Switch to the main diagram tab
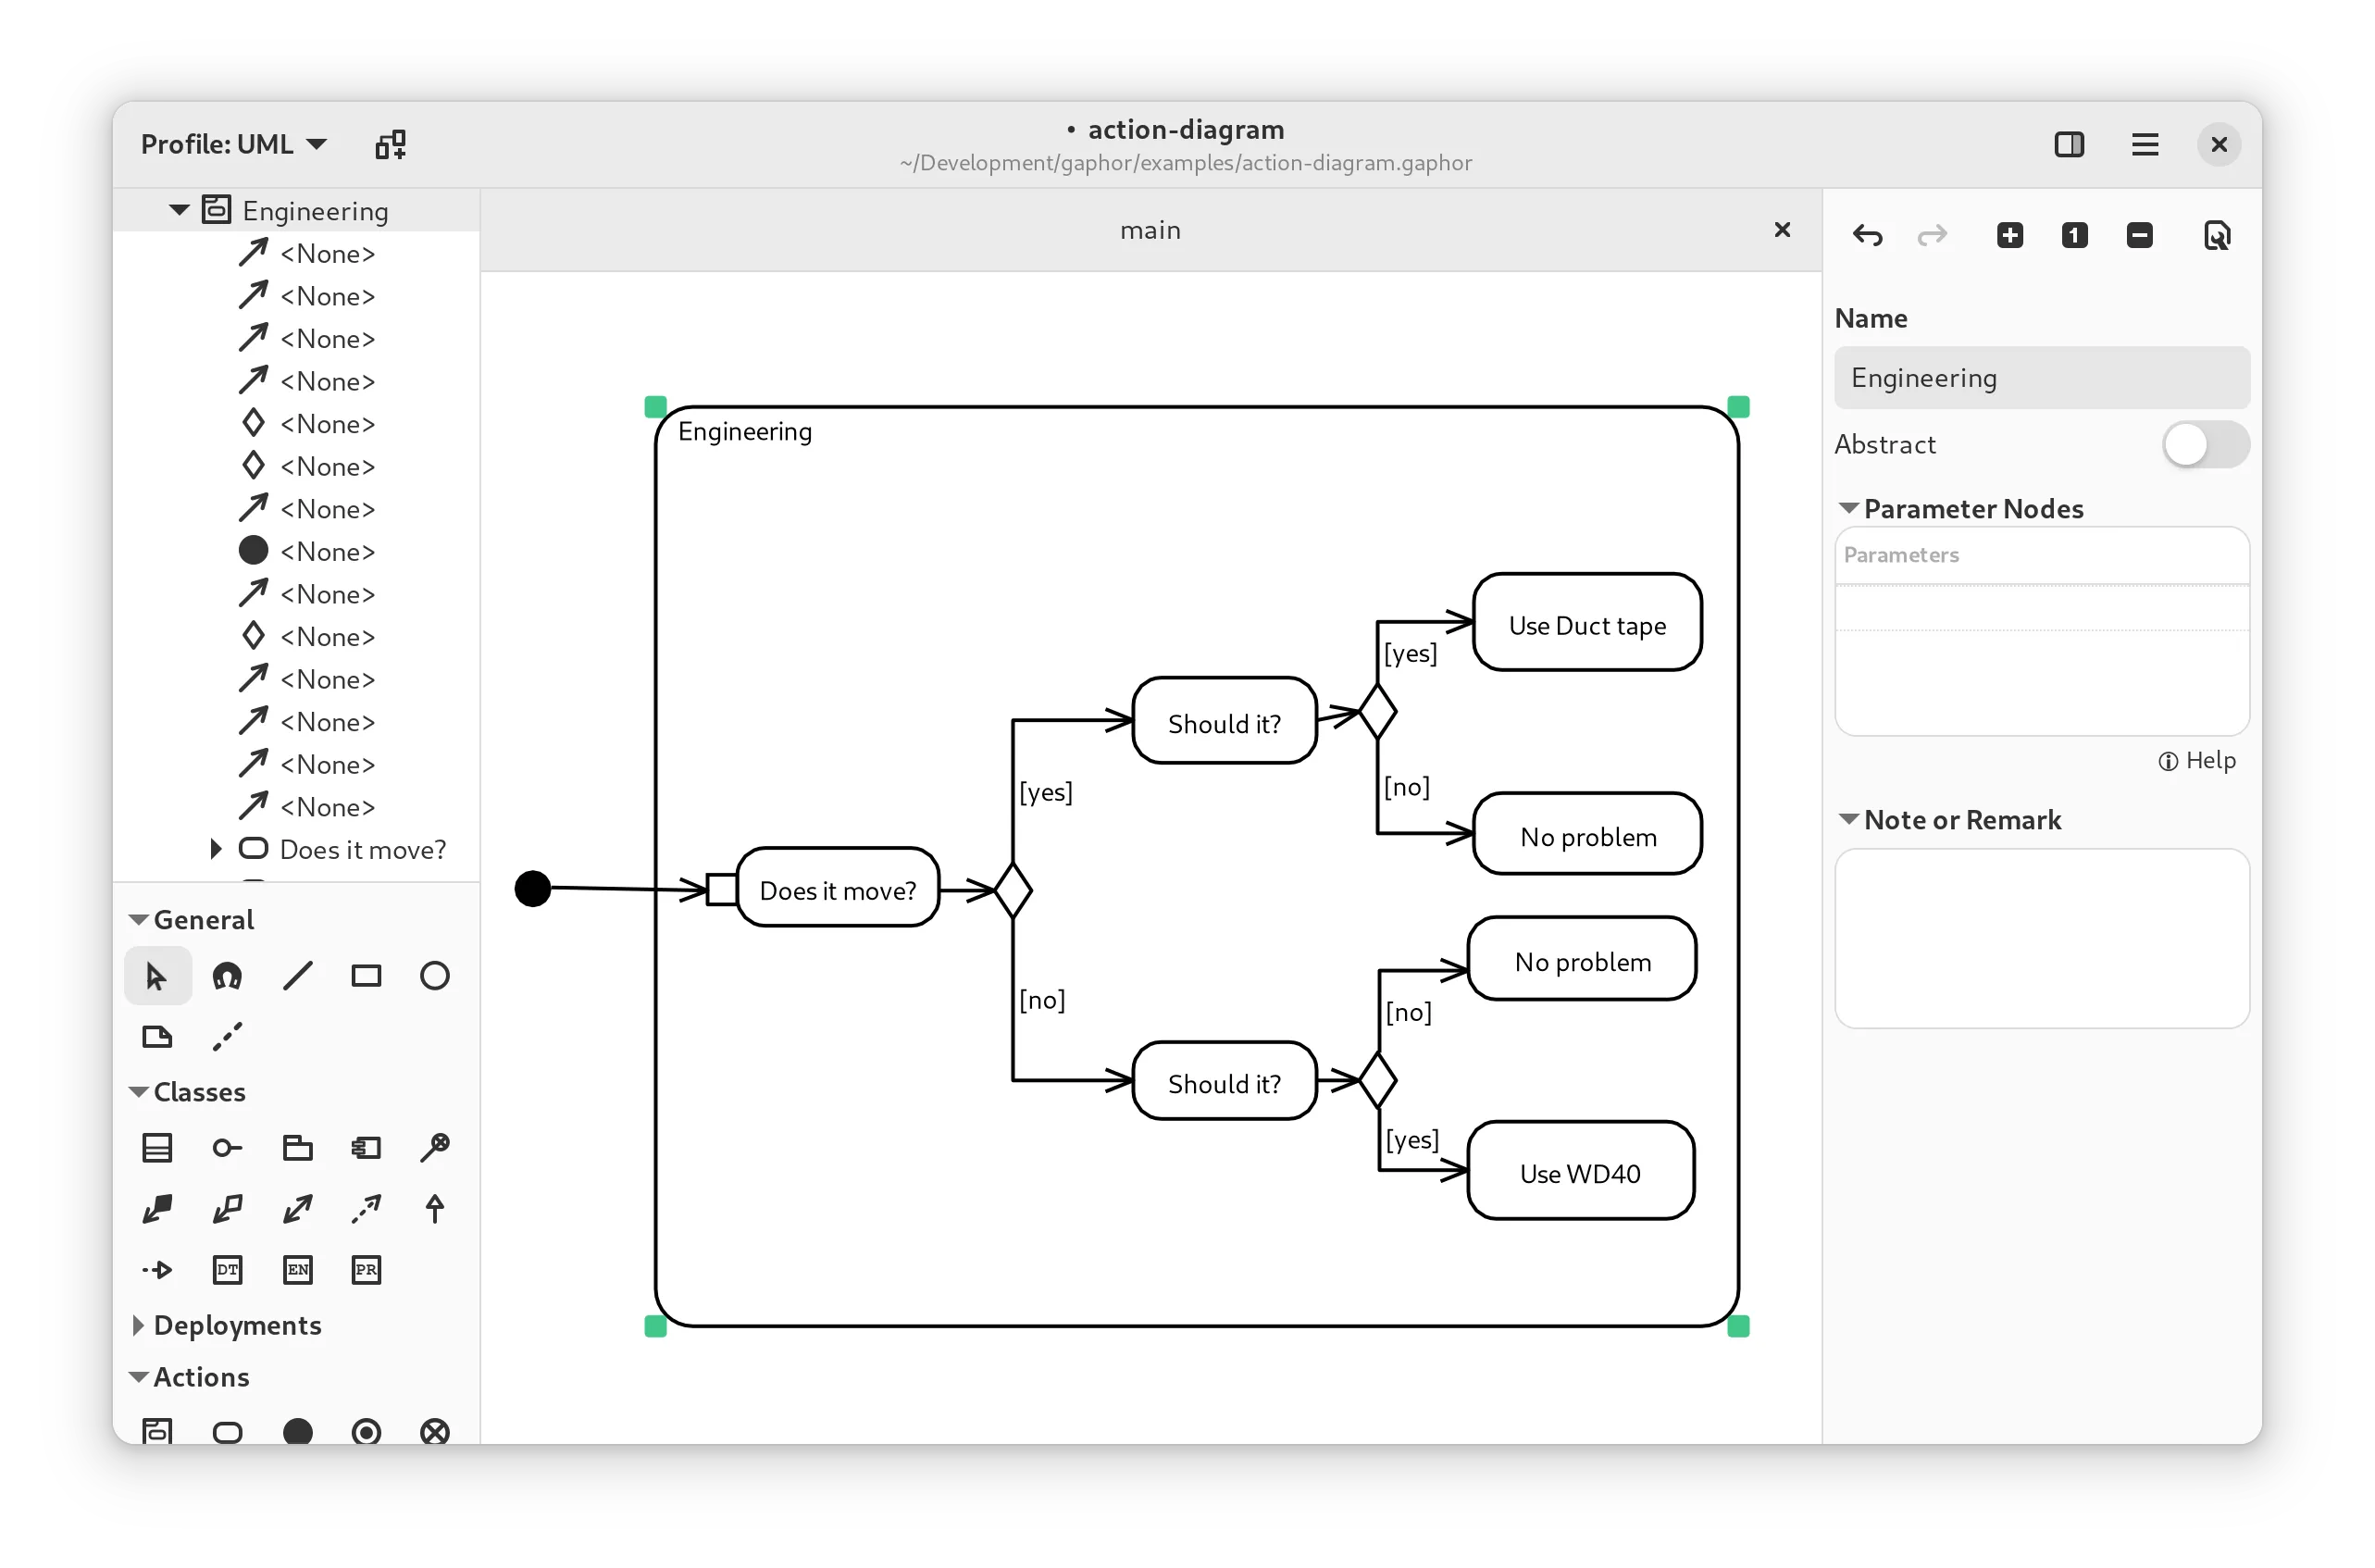The width and height of the screenshot is (2375, 1568). [1150, 231]
